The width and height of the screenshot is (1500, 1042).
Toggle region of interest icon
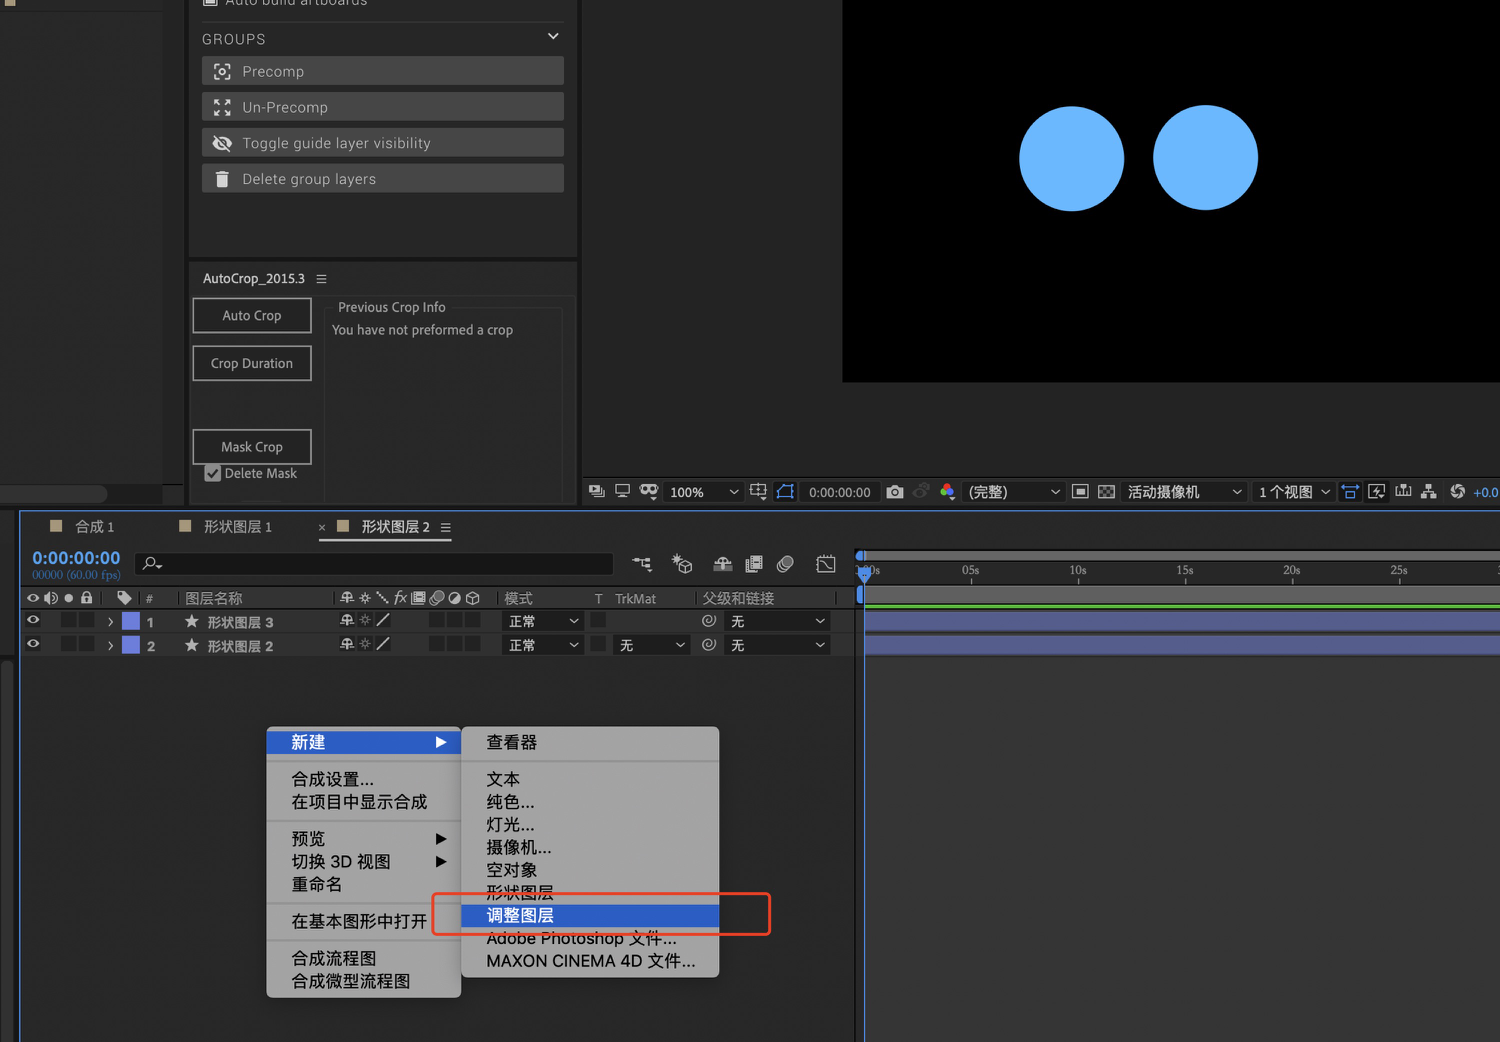785,491
